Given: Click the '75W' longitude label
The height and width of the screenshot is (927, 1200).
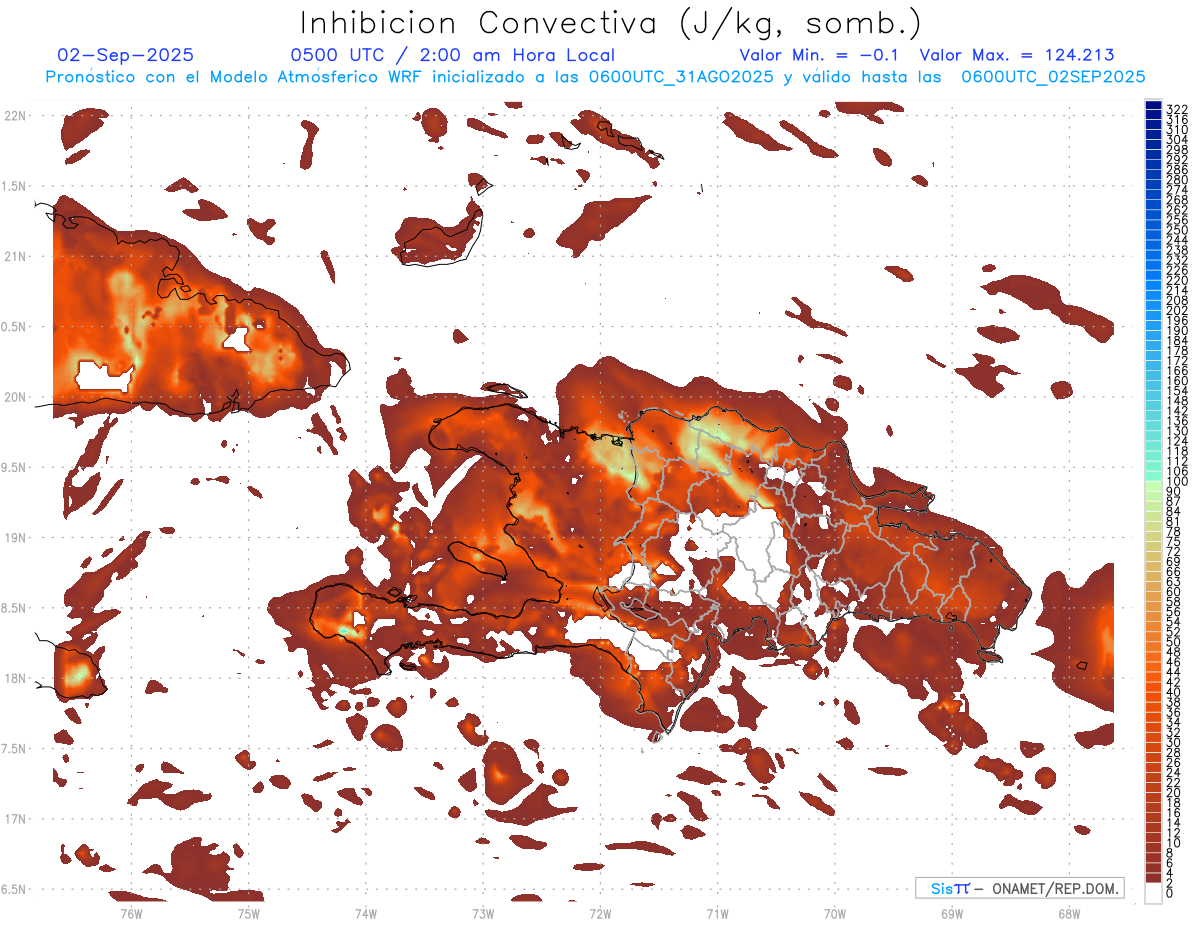Looking at the screenshot, I should tap(249, 913).
